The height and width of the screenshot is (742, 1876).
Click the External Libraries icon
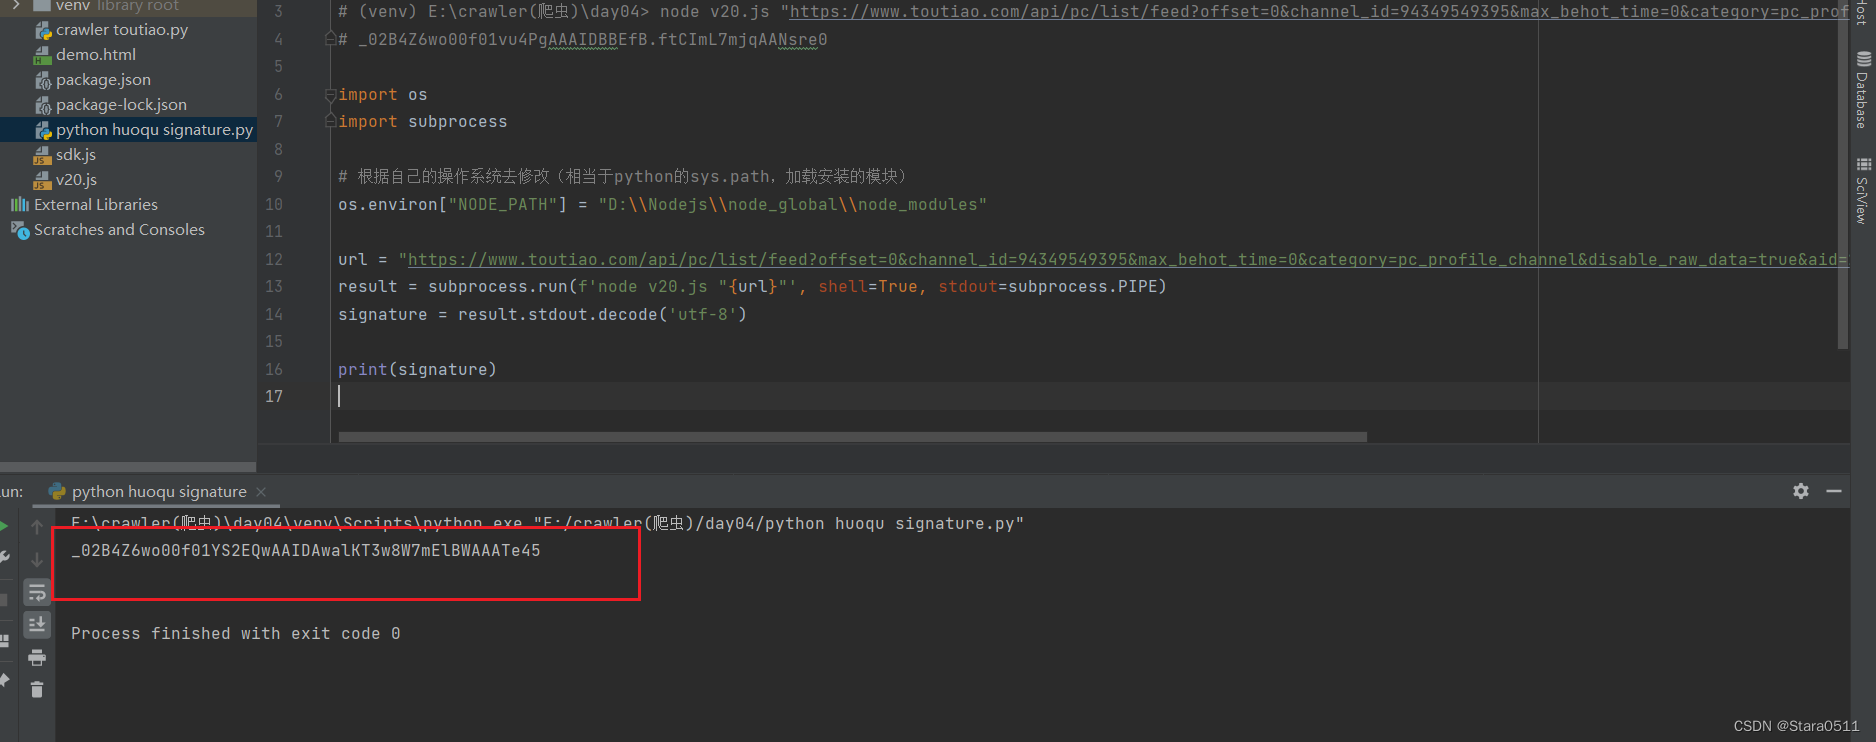19,205
